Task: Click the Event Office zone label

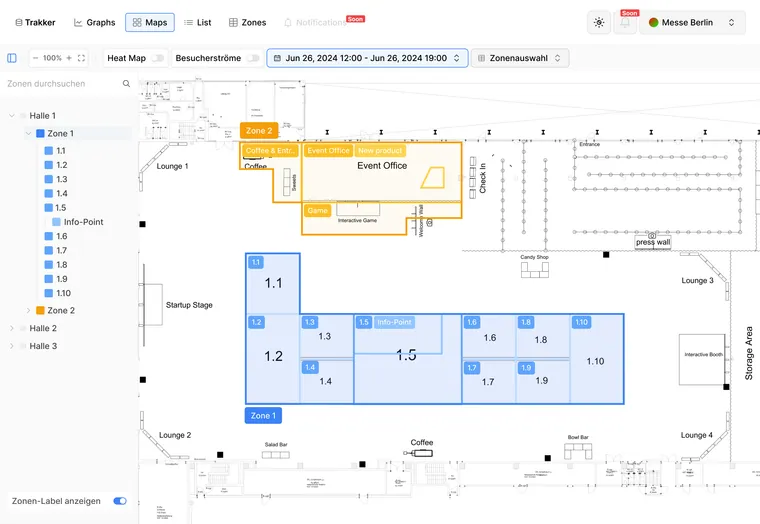Action: [328, 151]
